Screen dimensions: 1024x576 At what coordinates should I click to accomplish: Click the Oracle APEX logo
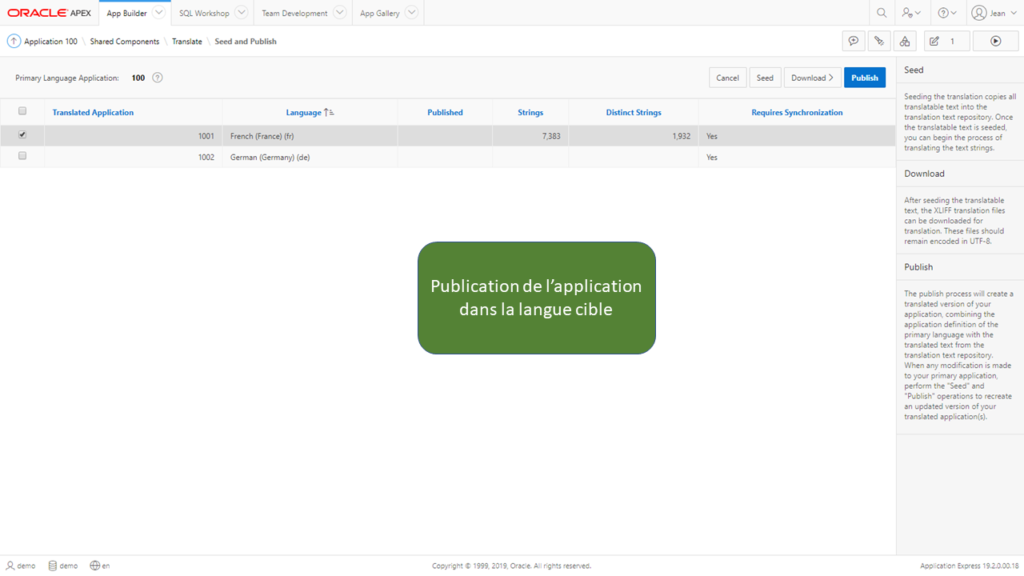pos(49,13)
